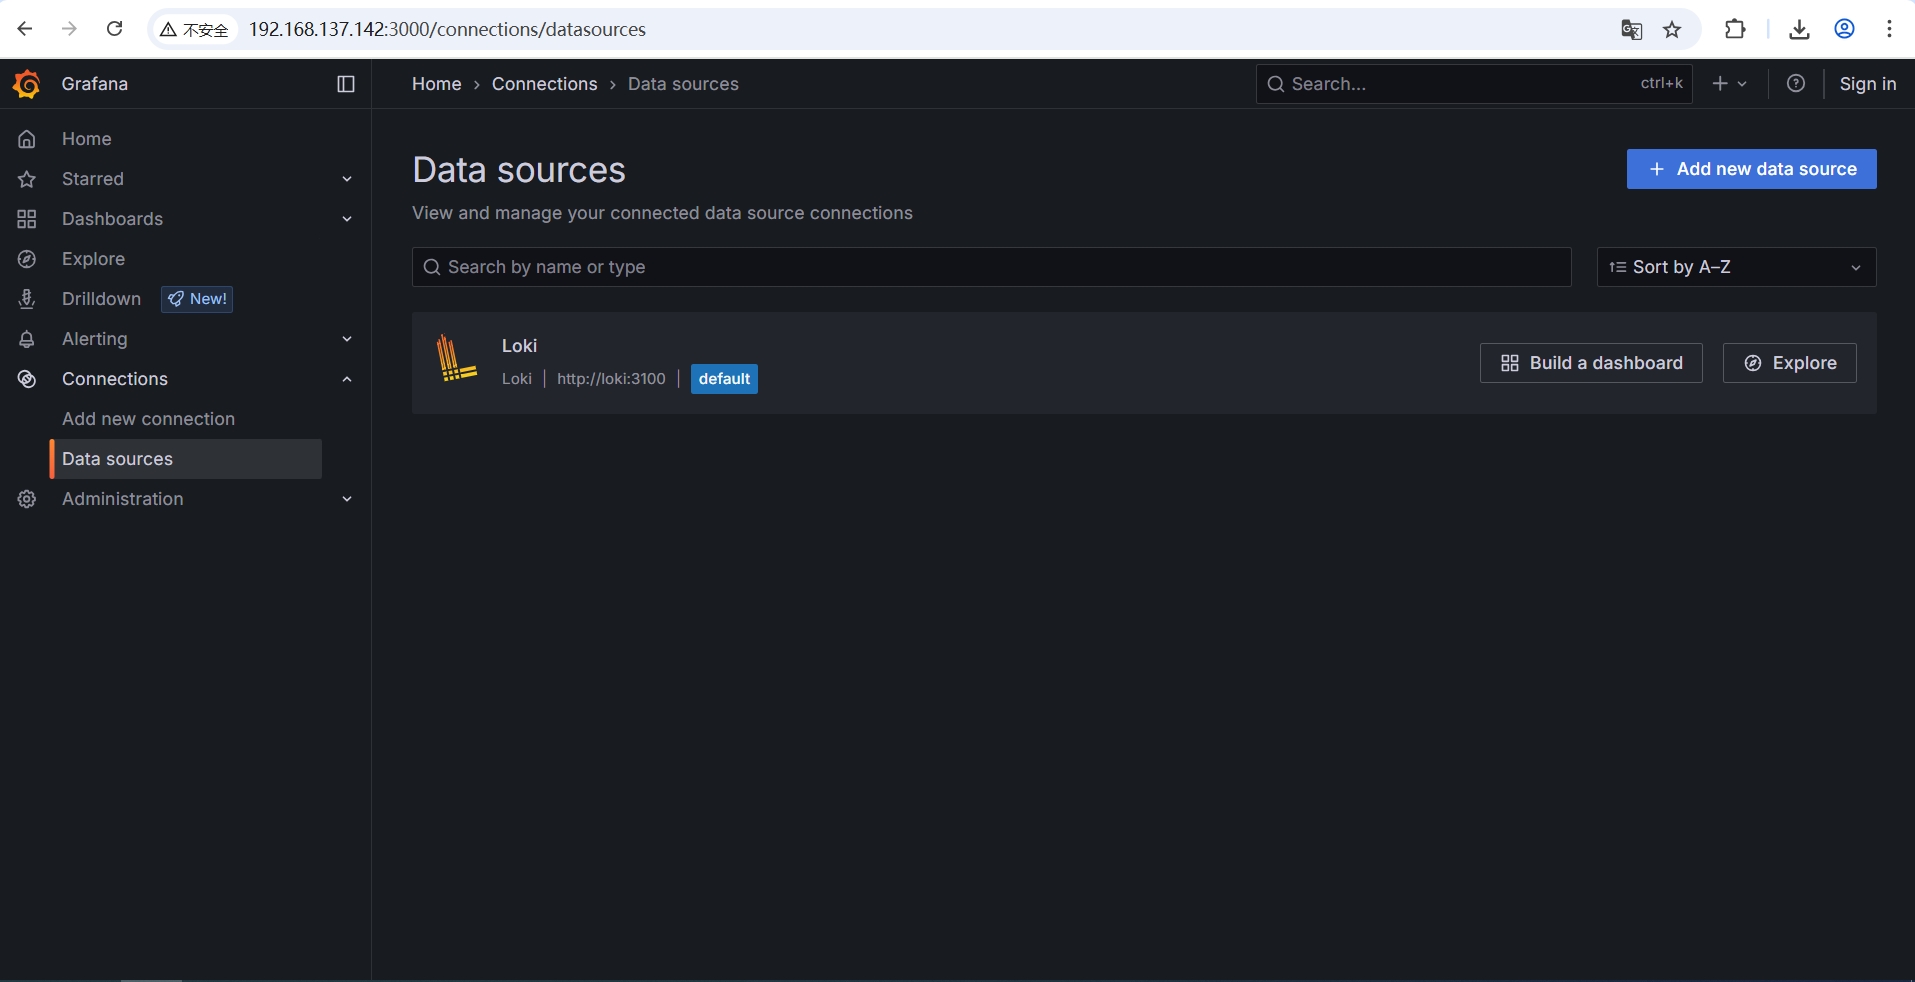The width and height of the screenshot is (1915, 982).
Task: Reload the page using refresh icon
Action: 115,29
